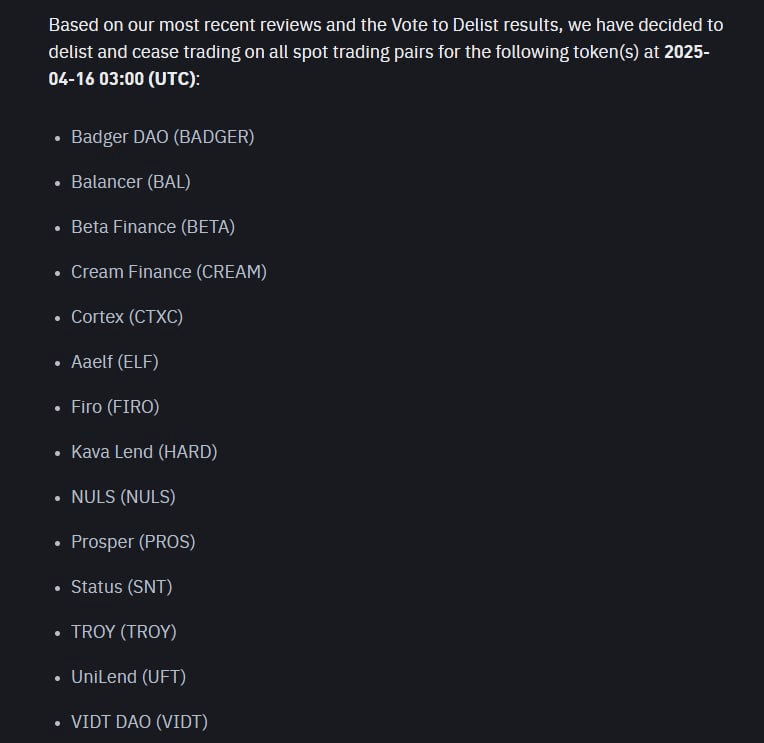Click the bullet point beside Kava Lend
The width and height of the screenshot is (764, 743).
[58, 453]
